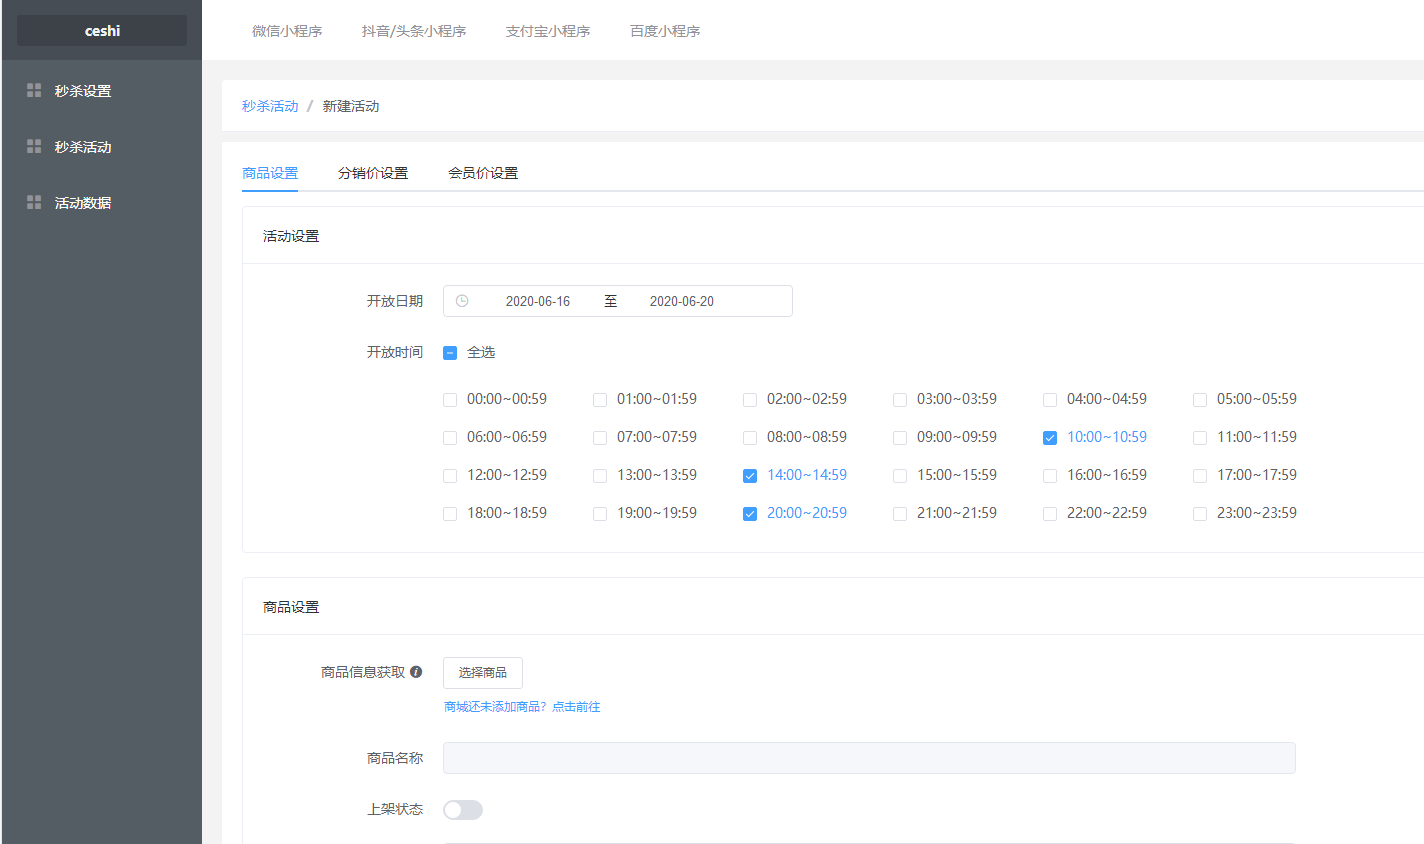Check the 03:00~03:59 time slot
The width and height of the screenshot is (1424, 844).
pos(900,400)
